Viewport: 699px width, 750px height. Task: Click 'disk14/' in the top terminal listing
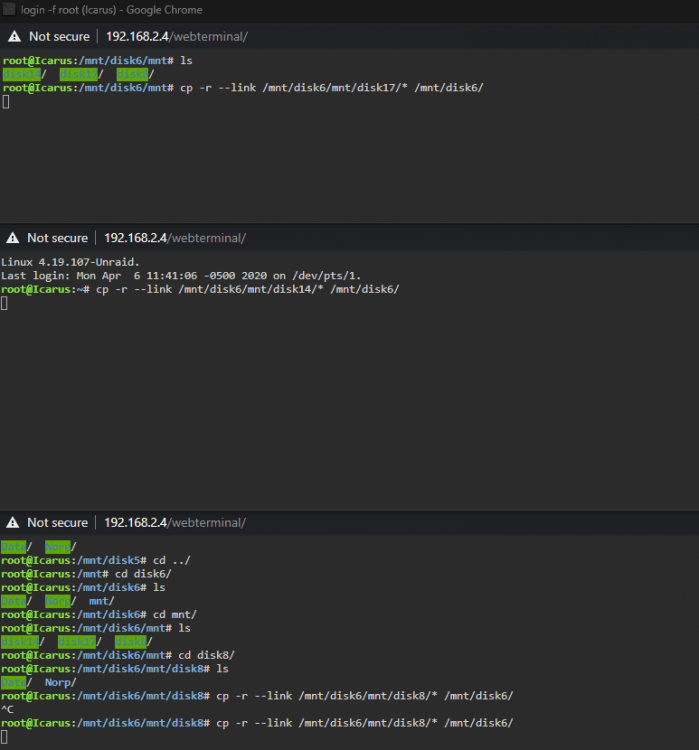point(24,74)
